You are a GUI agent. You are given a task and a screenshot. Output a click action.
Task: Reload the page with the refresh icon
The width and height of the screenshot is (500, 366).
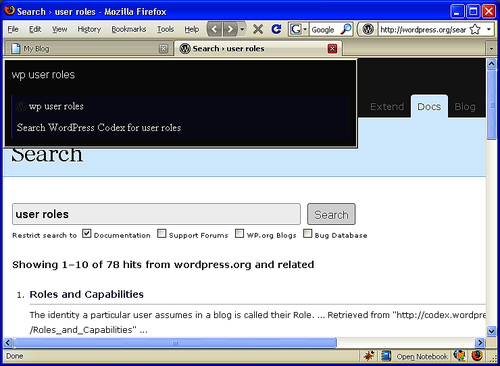[276, 29]
